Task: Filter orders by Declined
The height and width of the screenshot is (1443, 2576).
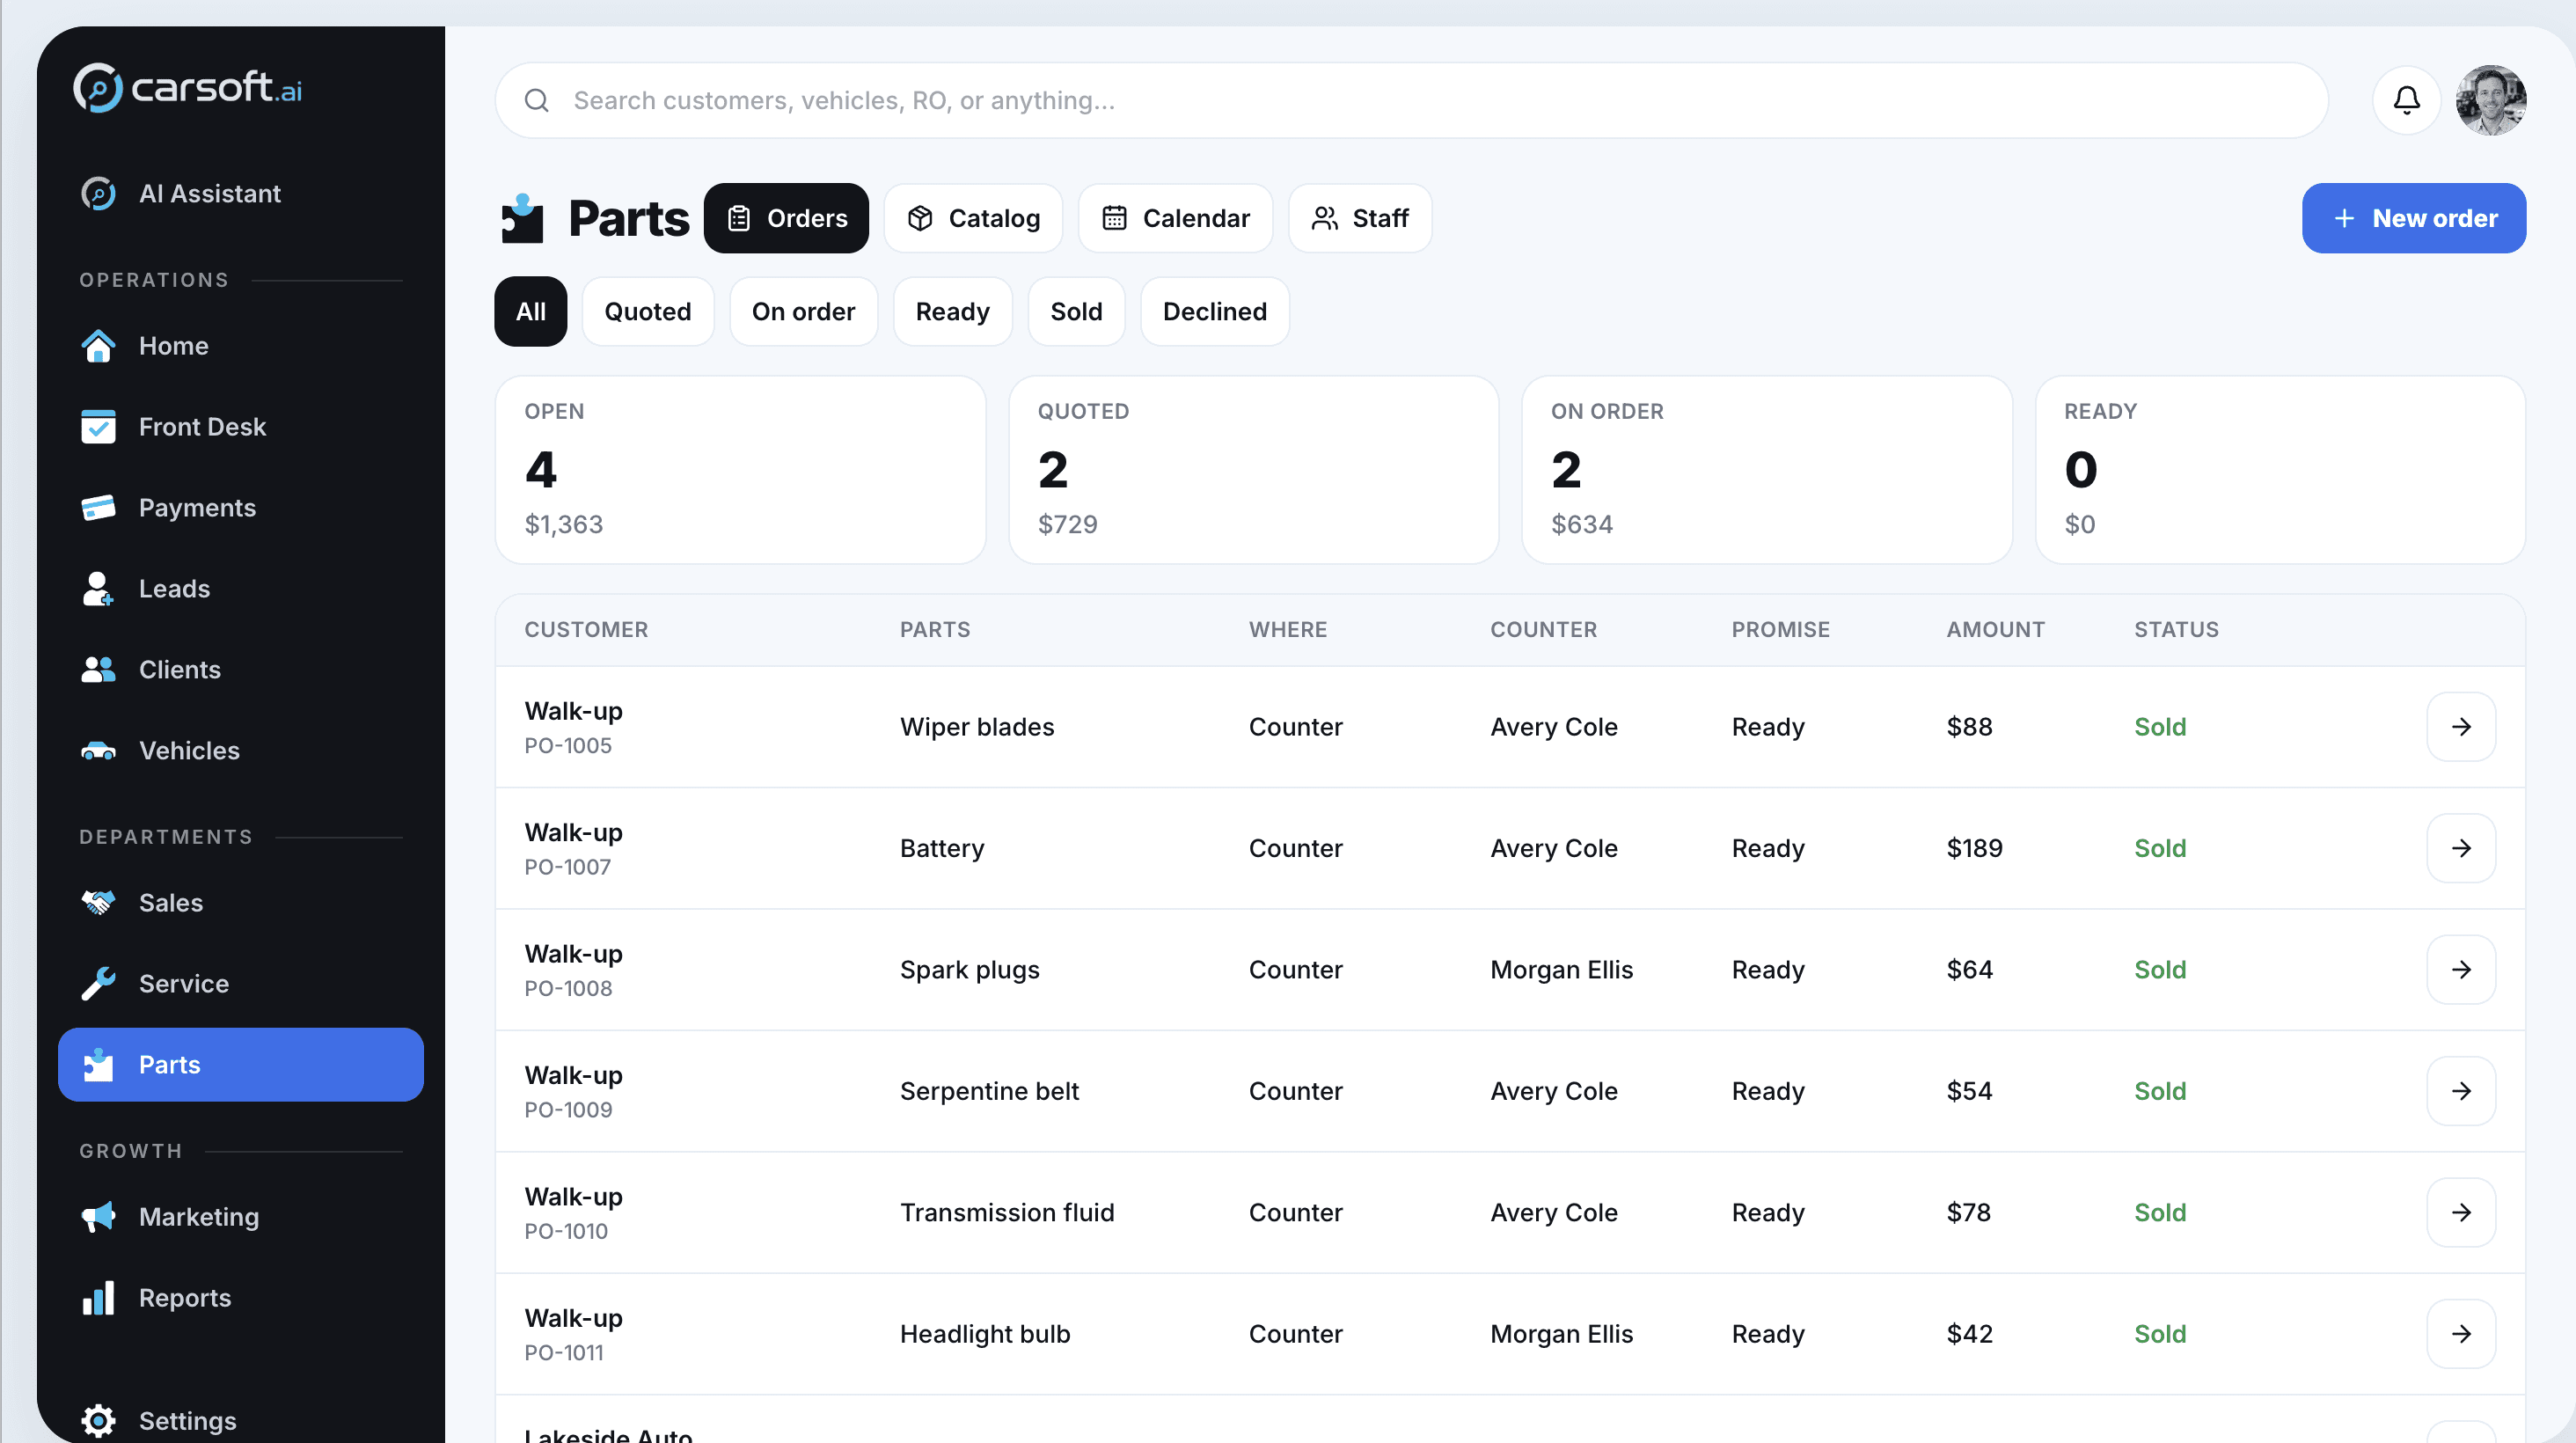Action: click(x=1215, y=312)
